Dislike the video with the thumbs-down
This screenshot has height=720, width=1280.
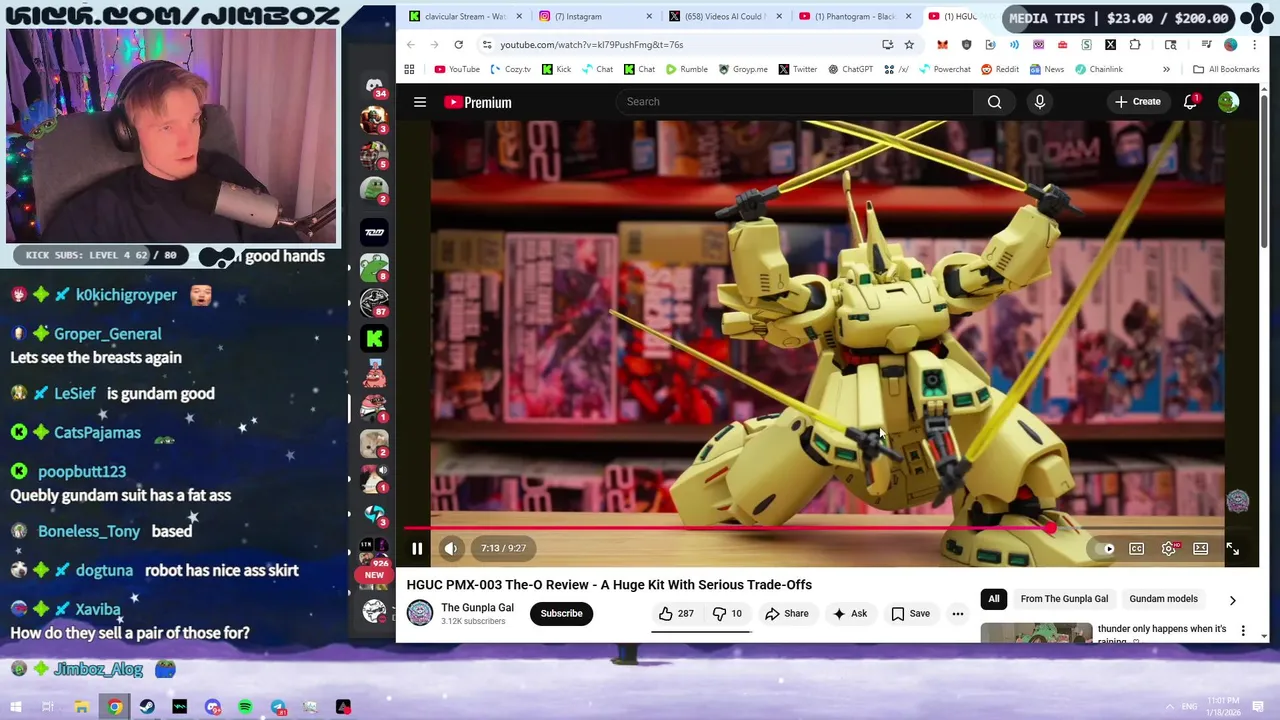(x=727, y=614)
